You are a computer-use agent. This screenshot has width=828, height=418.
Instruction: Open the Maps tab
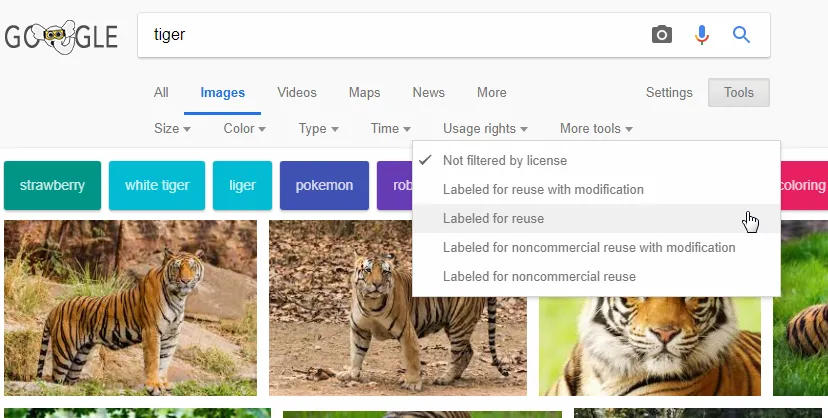(x=364, y=92)
